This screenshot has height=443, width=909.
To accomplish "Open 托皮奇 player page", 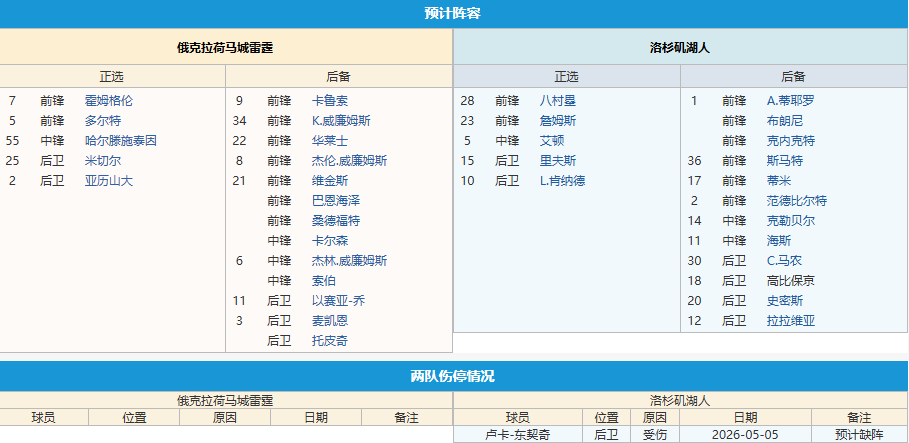I will coord(330,341).
